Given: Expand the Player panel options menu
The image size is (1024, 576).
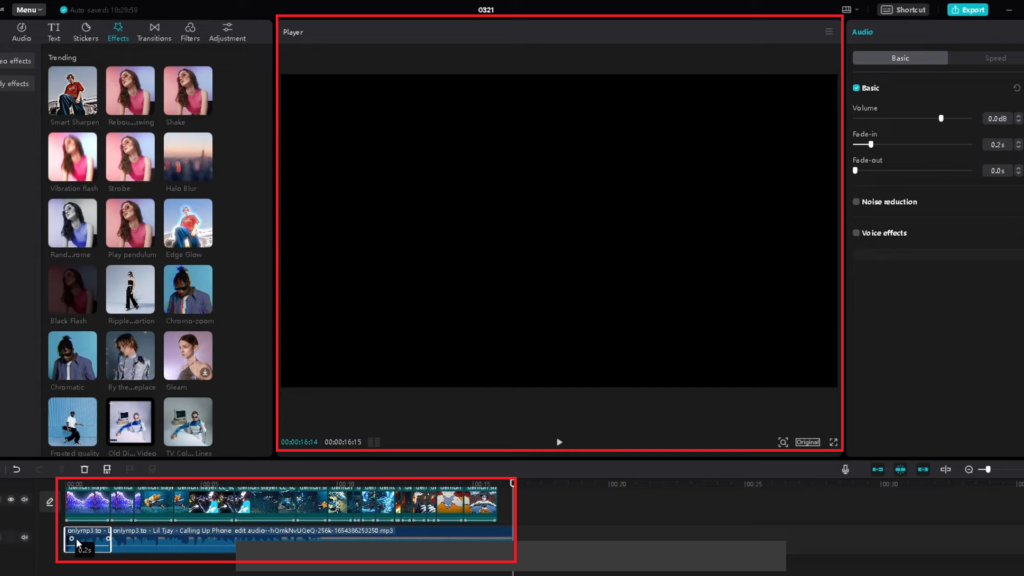Looking at the screenshot, I should point(829,30).
